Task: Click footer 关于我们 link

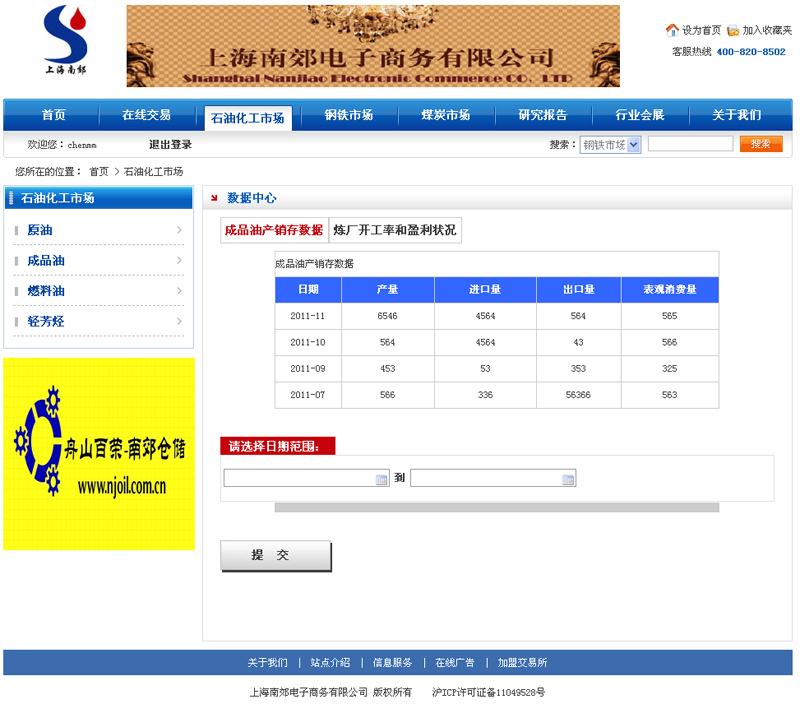Action: (x=267, y=662)
